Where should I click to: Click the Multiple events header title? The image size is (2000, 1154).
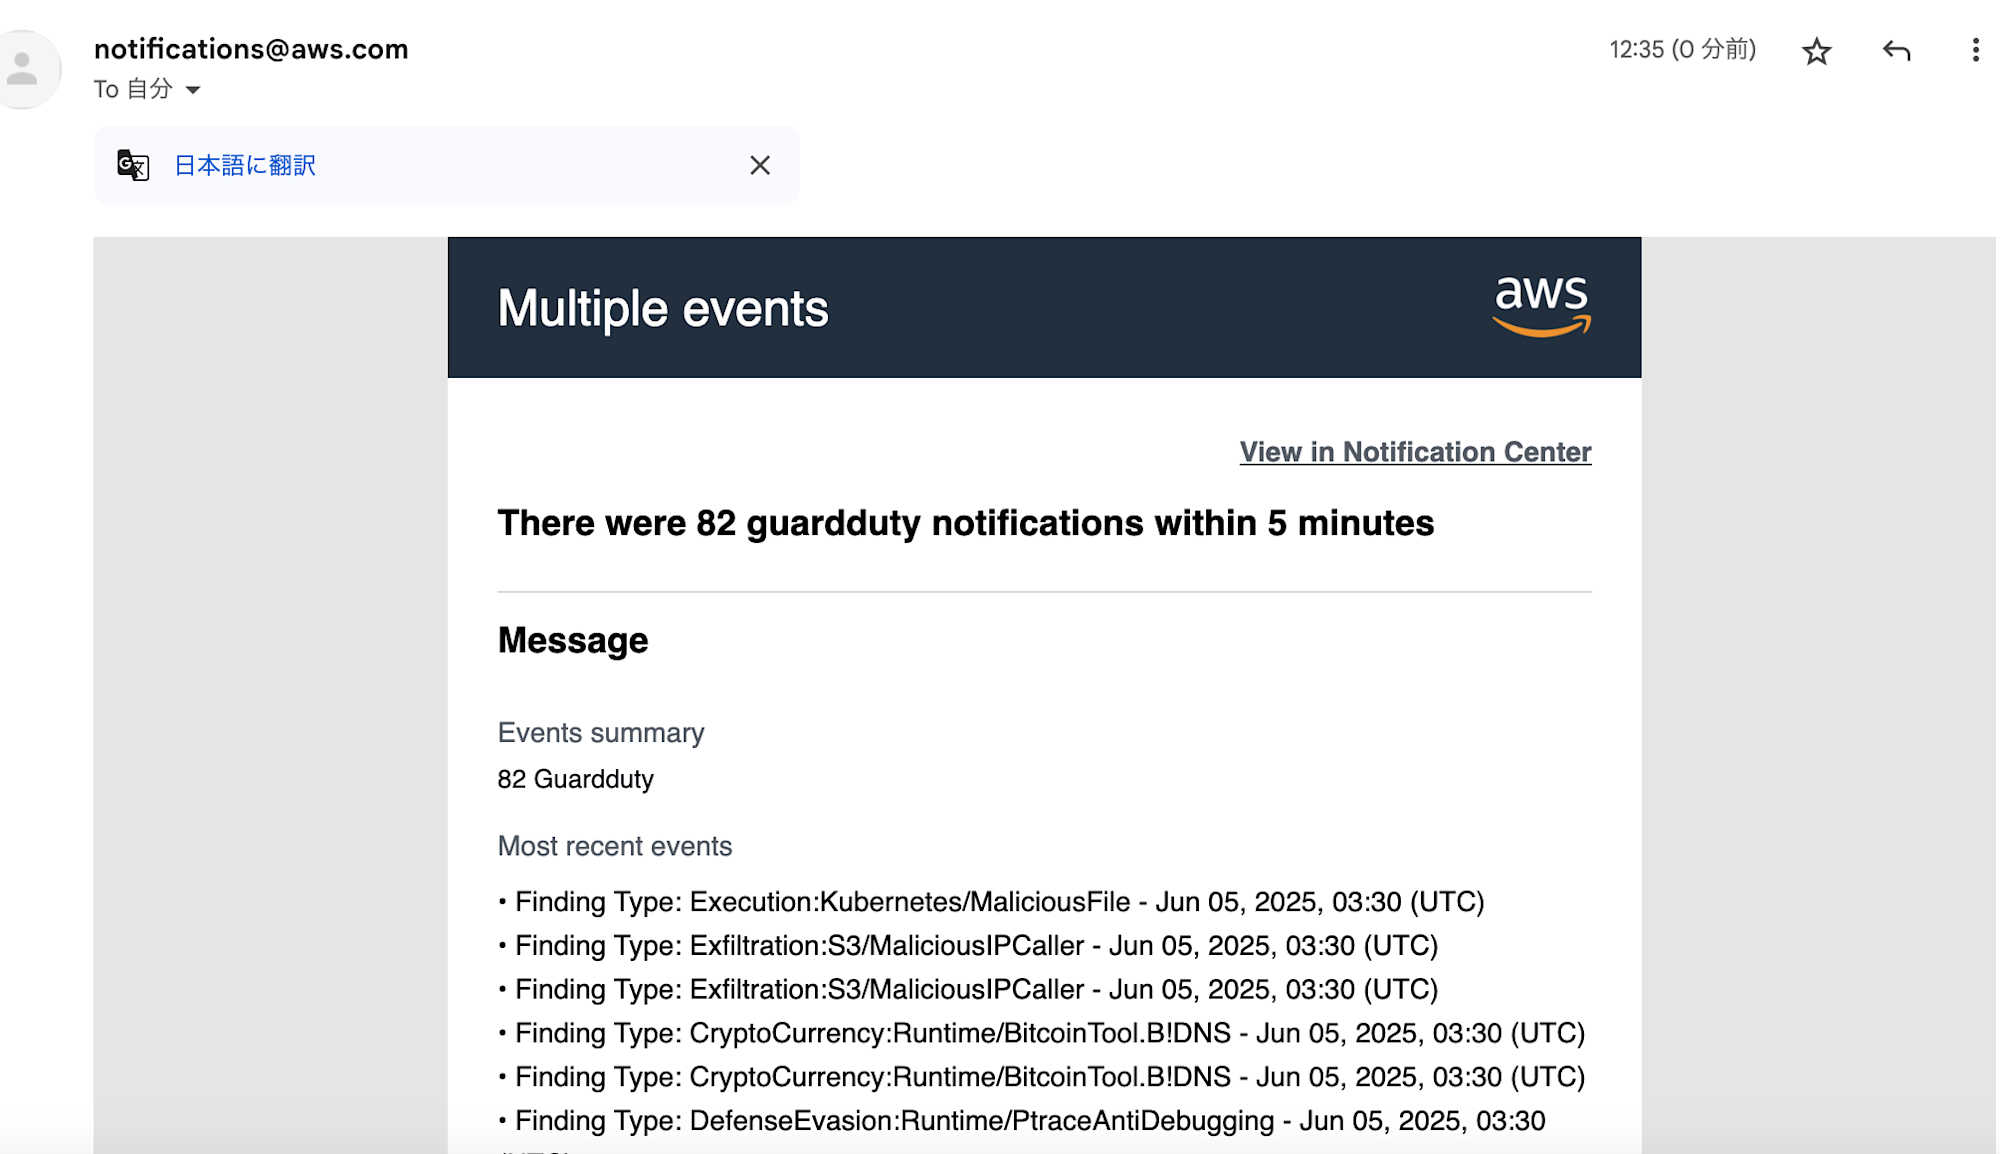[663, 308]
